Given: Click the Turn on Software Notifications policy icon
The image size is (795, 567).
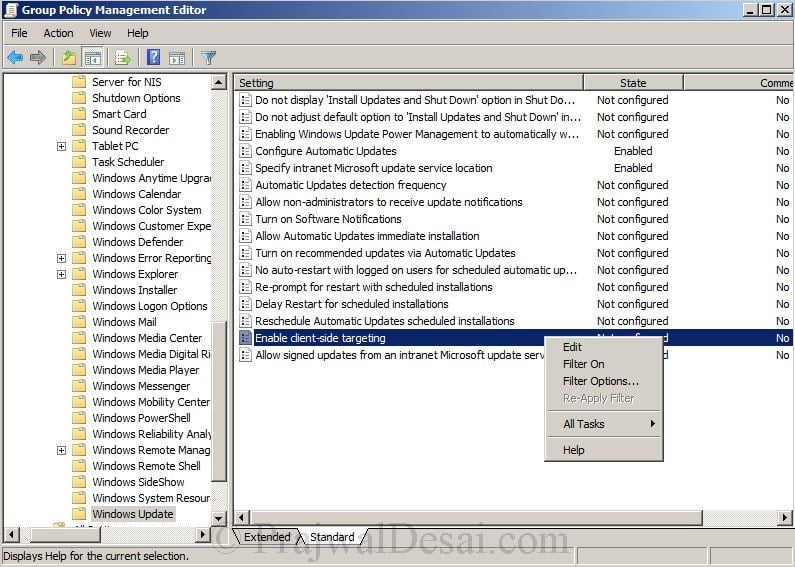Looking at the screenshot, I should (x=245, y=219).
